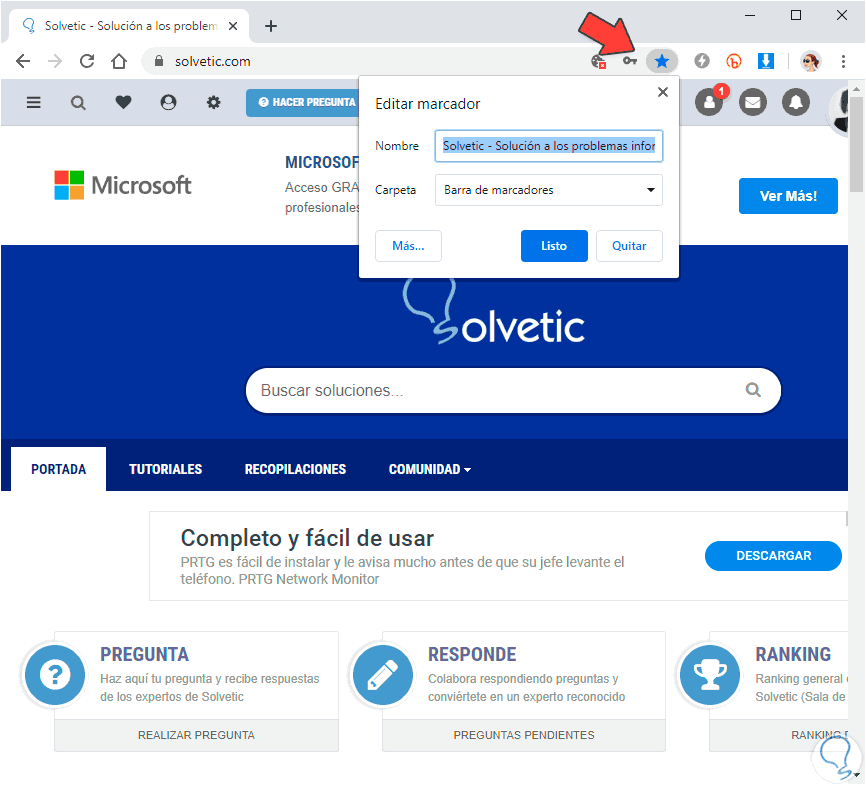Click the RESPONDE heading
This screenshot has width=866, height=785.
coord(472,655)
